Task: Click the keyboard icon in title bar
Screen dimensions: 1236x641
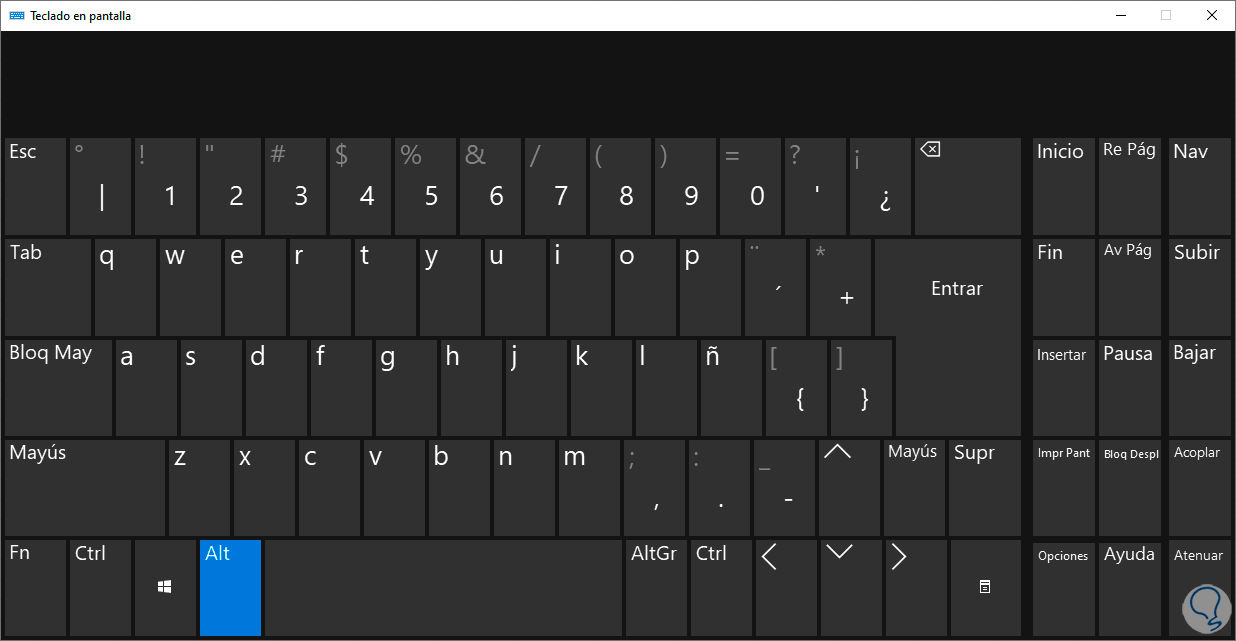Action: pos(17,16)
